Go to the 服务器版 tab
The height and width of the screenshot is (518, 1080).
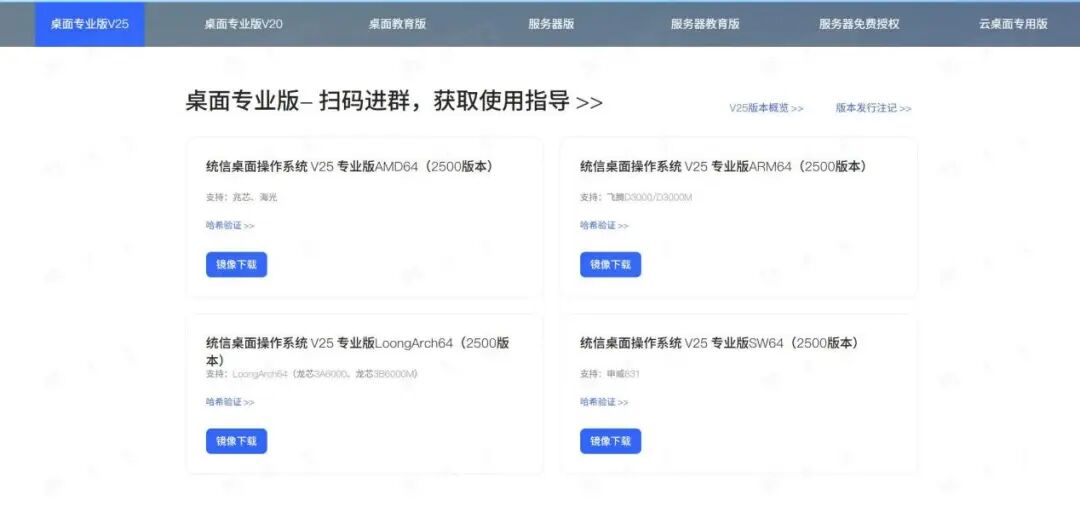551,24
